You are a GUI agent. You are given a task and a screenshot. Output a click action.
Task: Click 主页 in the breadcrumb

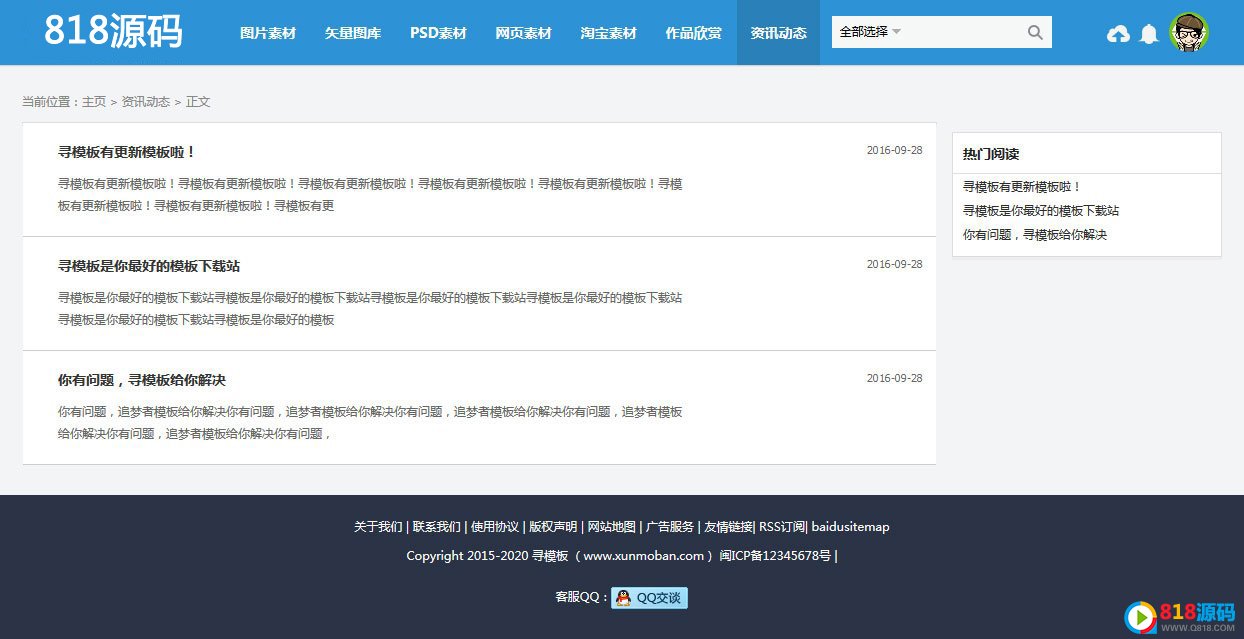[x=94, y=102]
